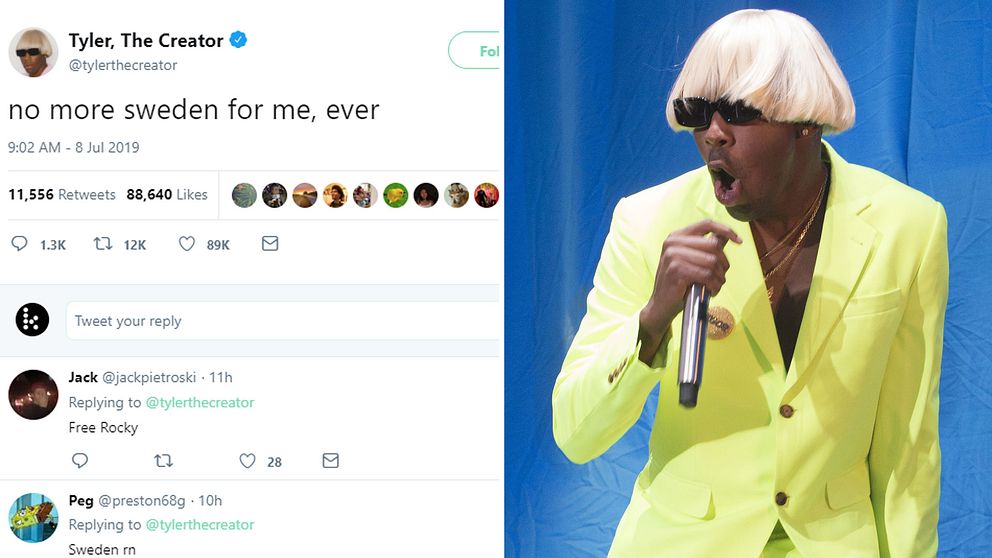Like the tweet with 89K likes
The width and height of the screenshot is (992, 558).
(x=186, y=243)
